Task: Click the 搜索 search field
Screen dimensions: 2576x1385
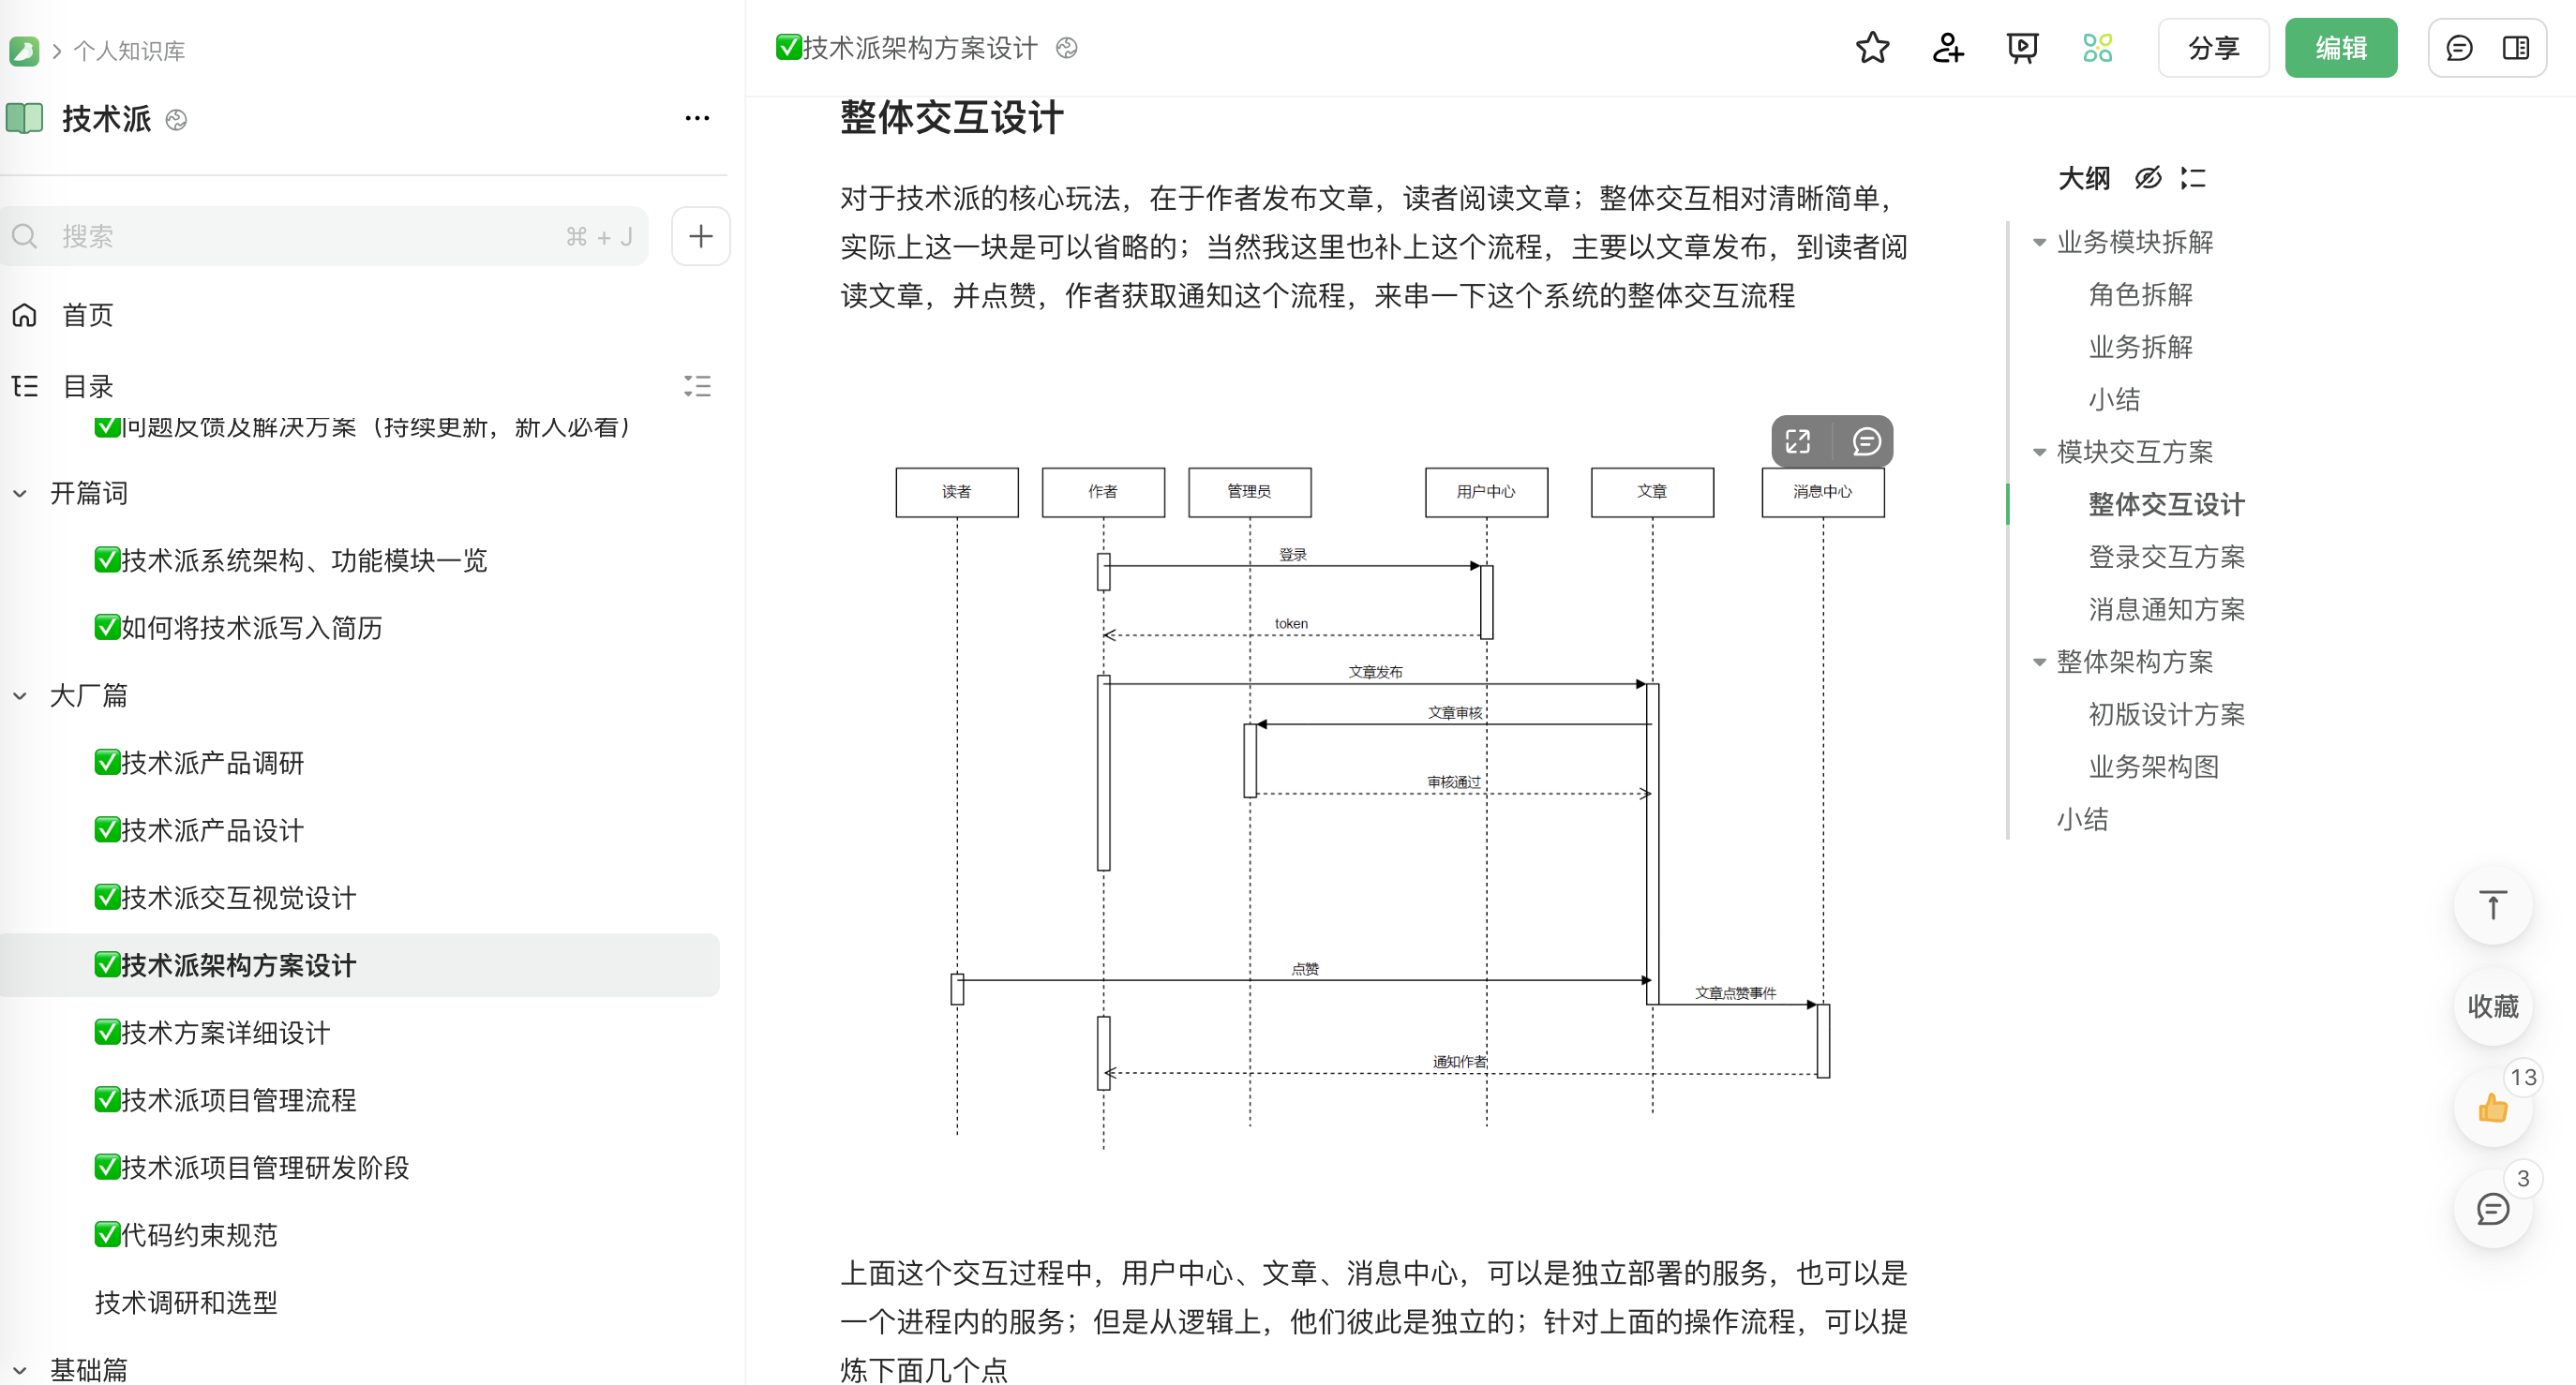Action: (300, 236)
